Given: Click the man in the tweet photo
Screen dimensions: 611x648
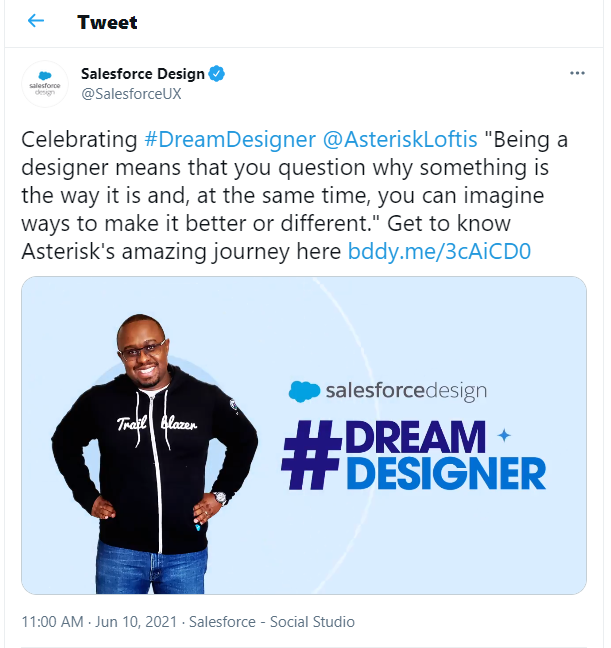Looking at the screenshot, I should coord(154,453).
